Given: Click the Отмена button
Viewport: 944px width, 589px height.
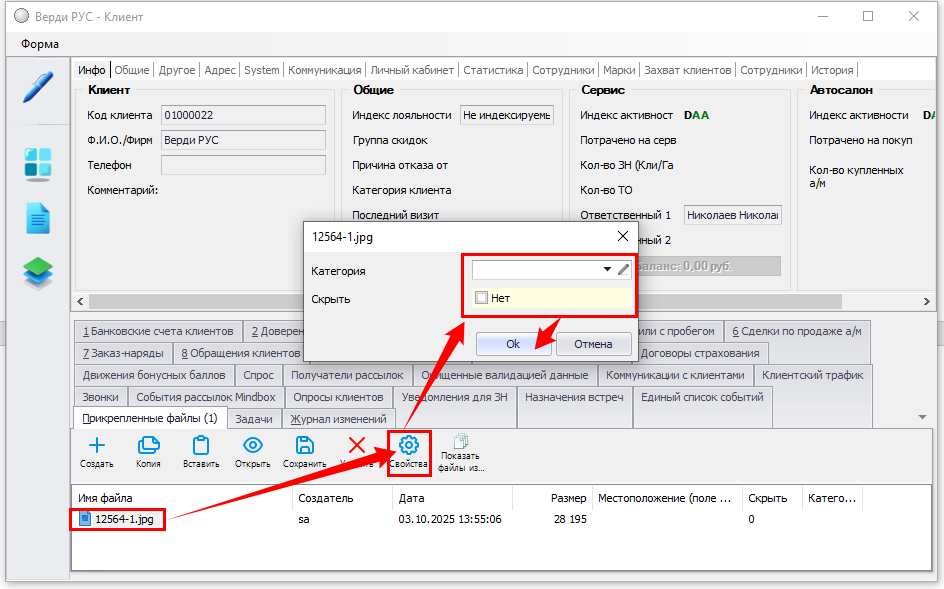Looking at the screenshot, I should tap(592, 343).
